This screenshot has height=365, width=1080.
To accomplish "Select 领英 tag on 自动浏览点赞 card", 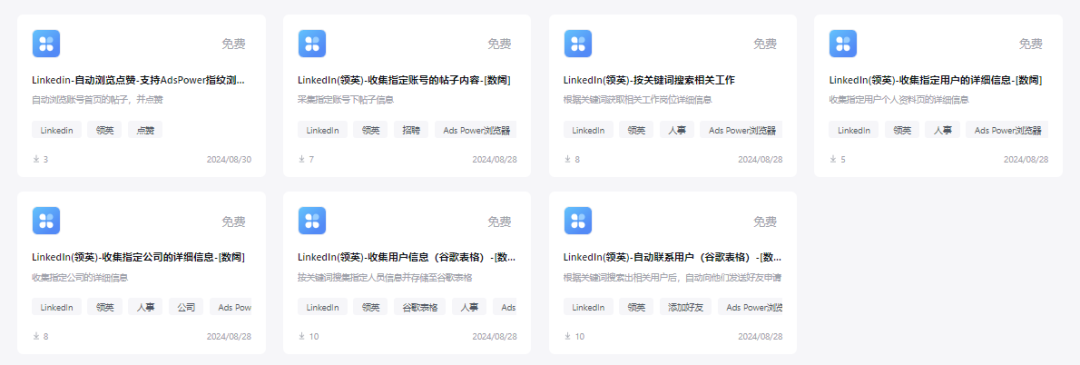I will pyautogui.click(x=105, y=129).
